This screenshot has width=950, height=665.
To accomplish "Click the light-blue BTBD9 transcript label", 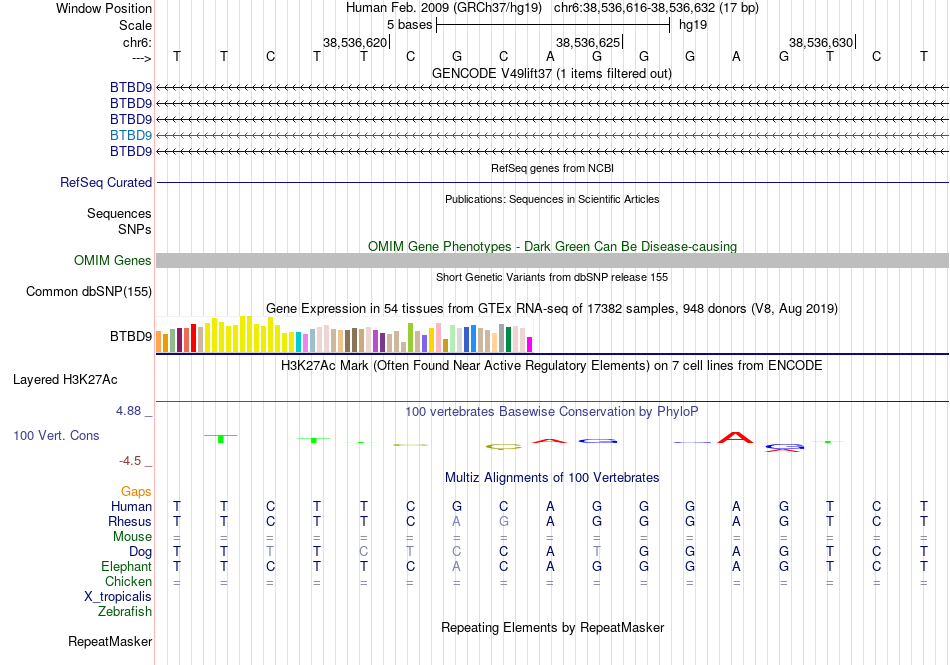I will tap(131, 135).
